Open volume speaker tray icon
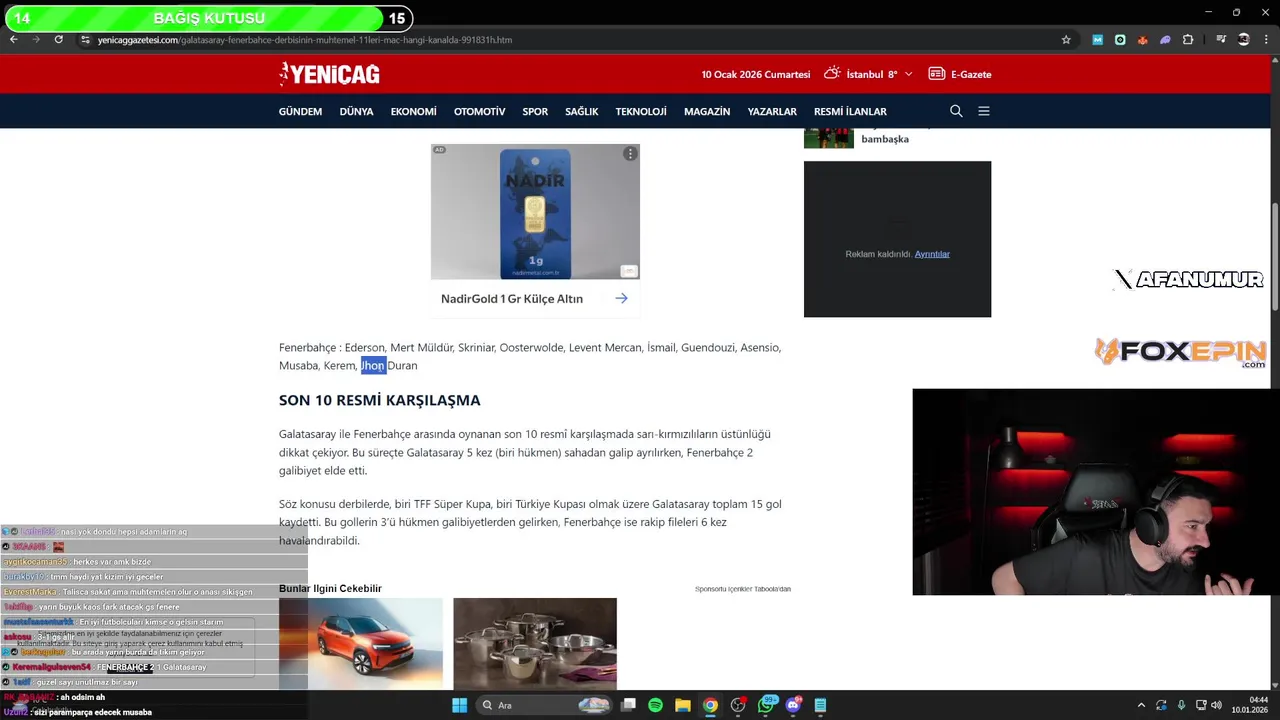 tap(1216, 705)
